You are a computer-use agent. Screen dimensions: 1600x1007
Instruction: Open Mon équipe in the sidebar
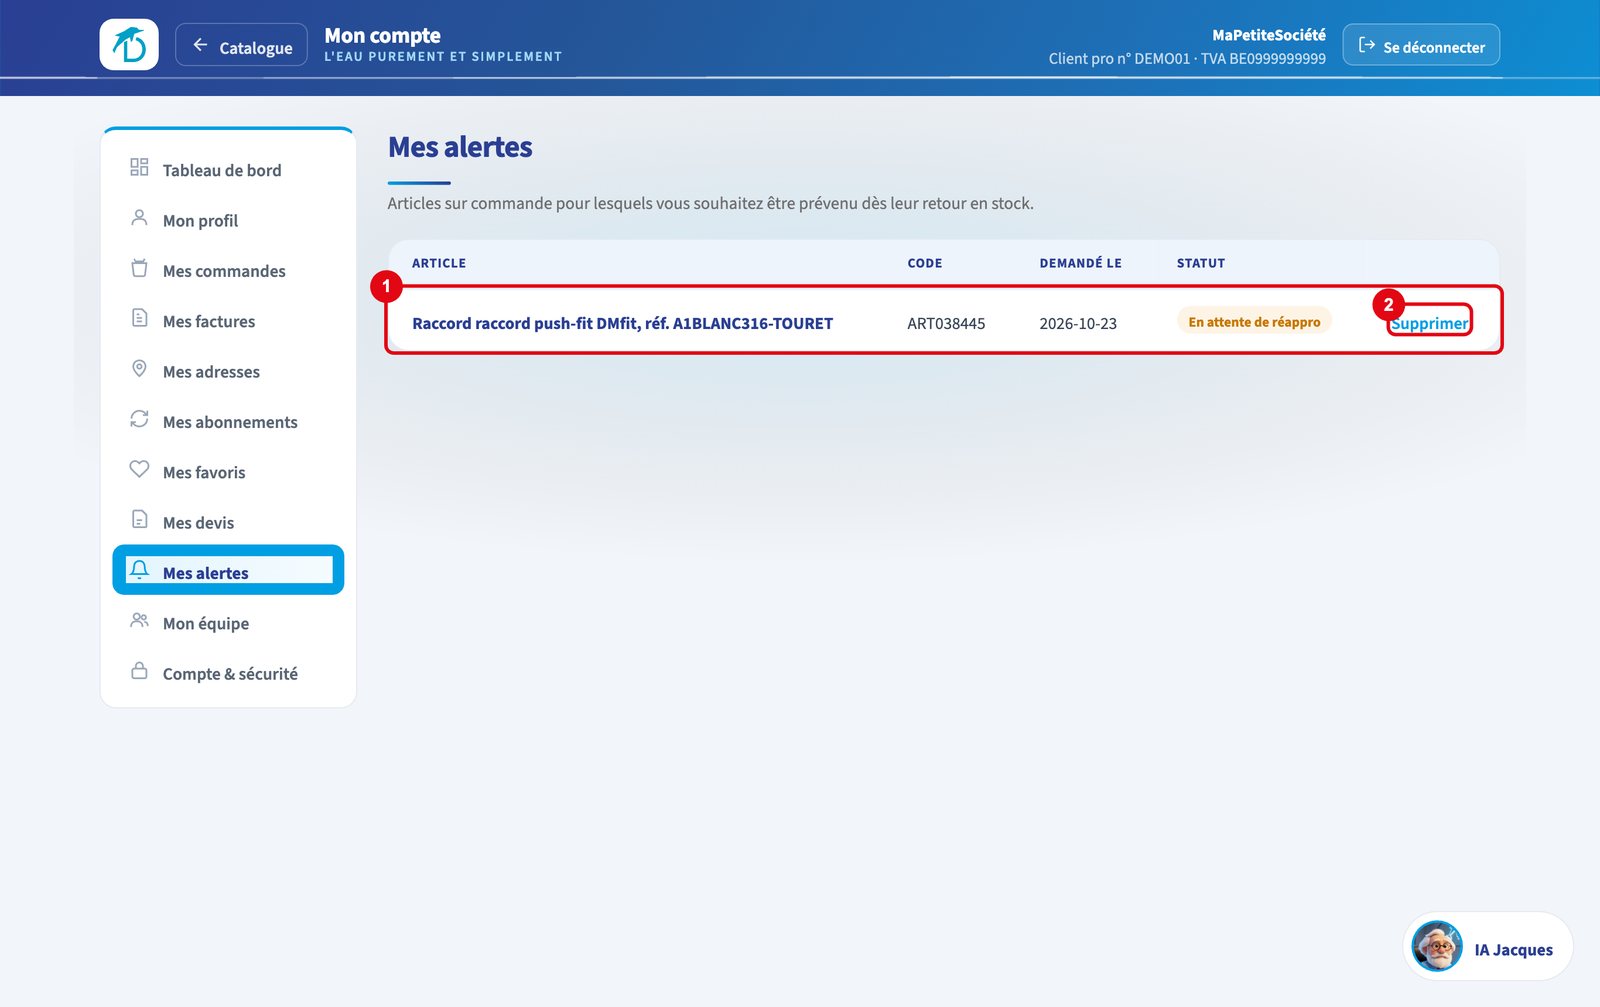(228, 623)
